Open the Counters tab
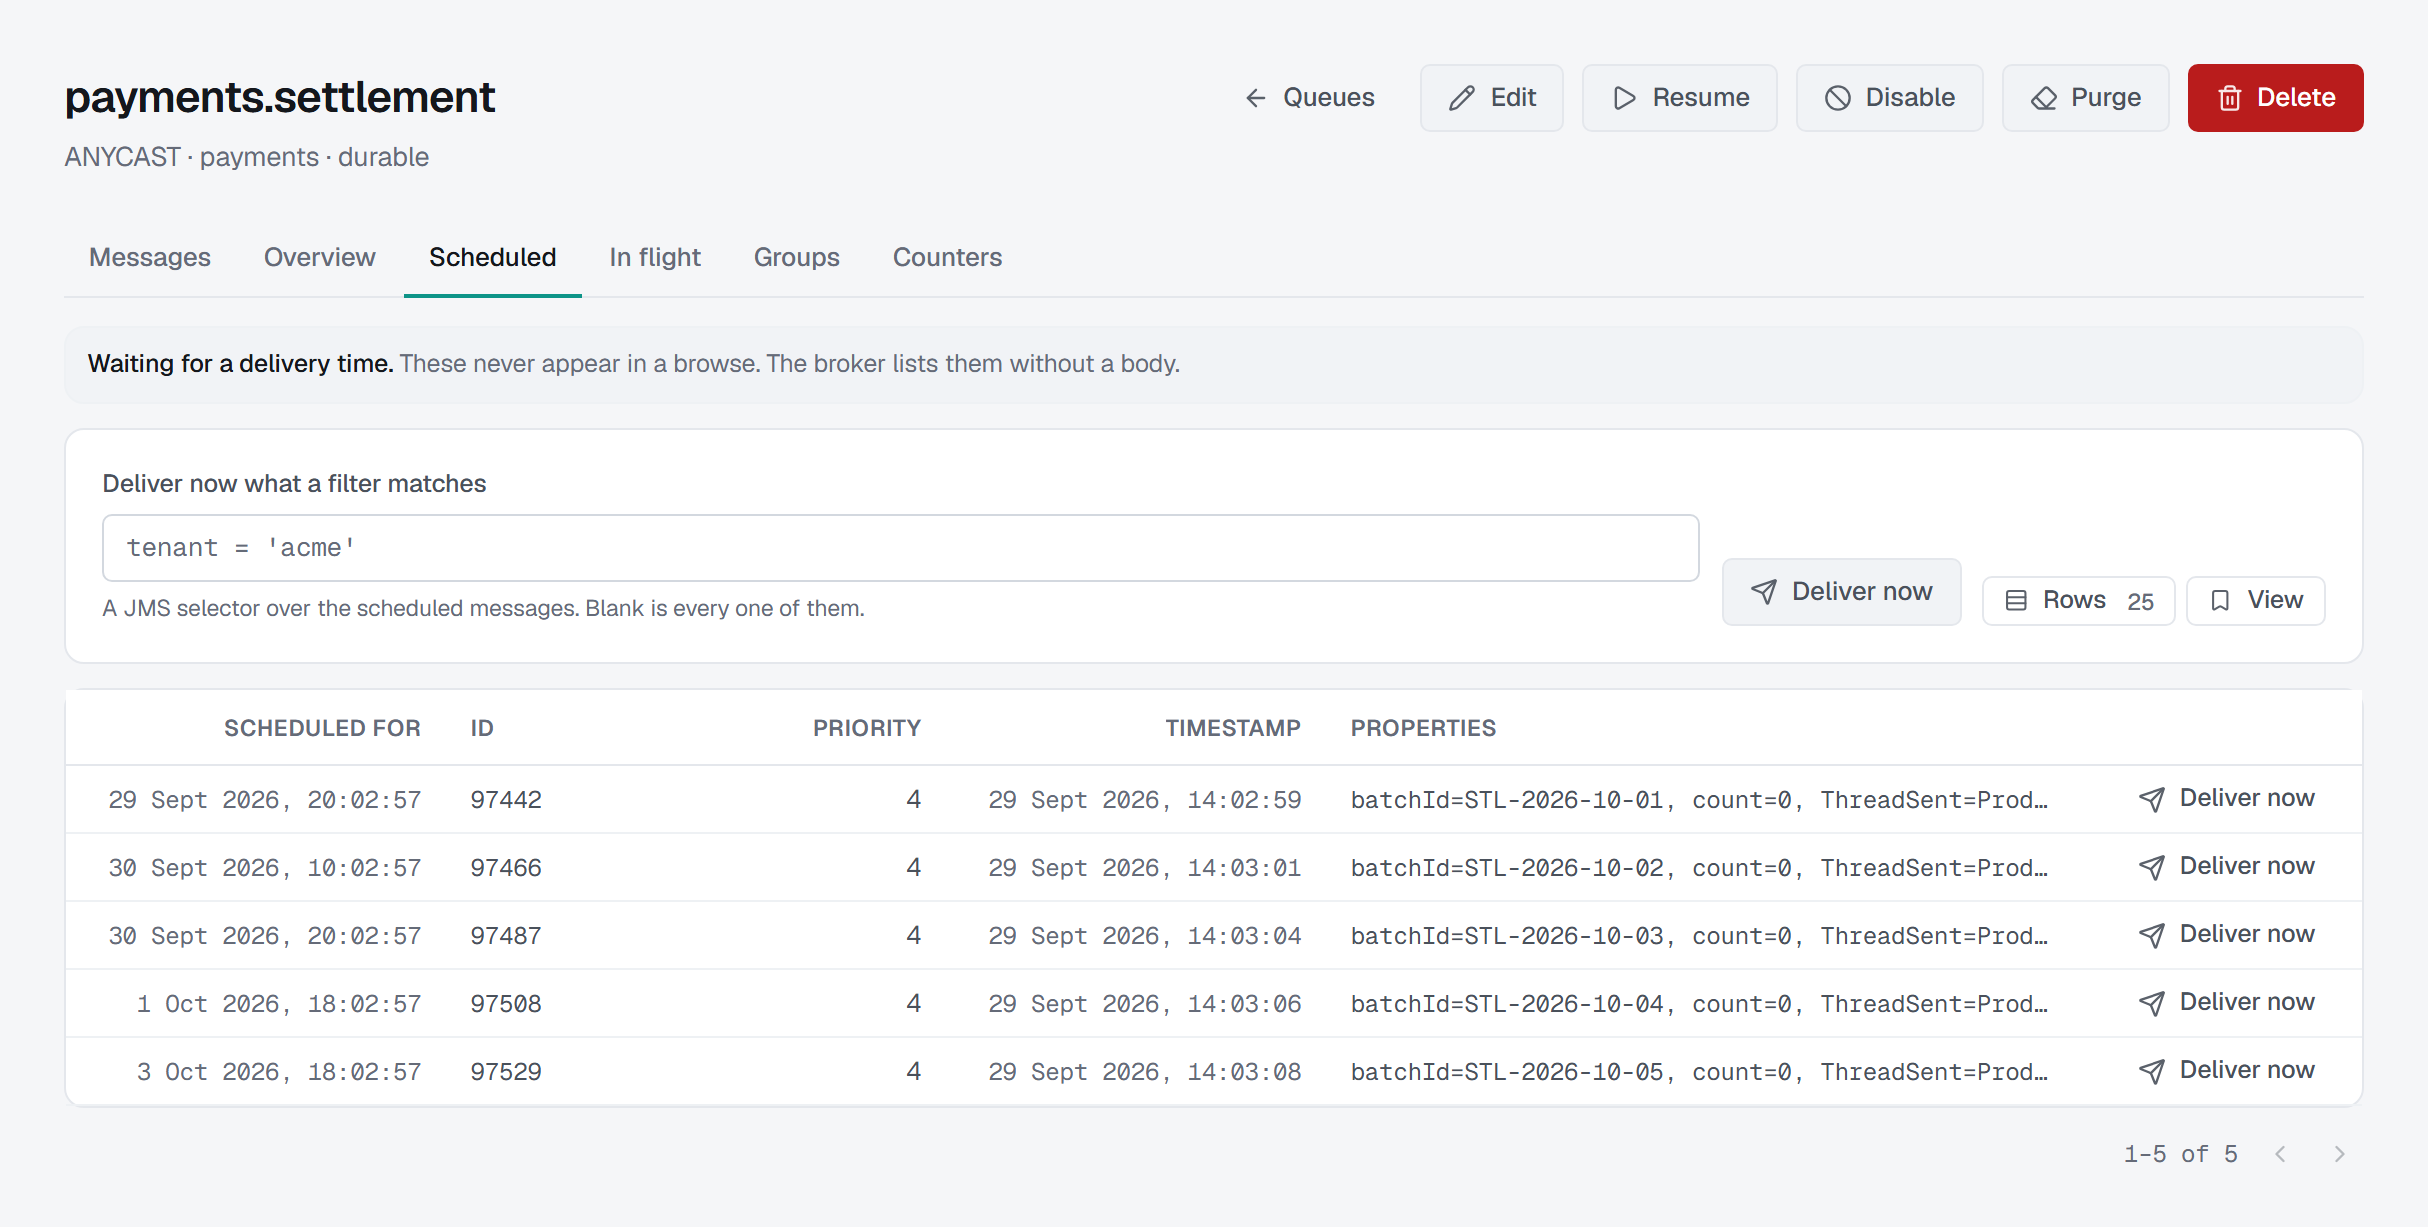The width and height of the screenshot is (2428, 1227). [x=947, y=257]
